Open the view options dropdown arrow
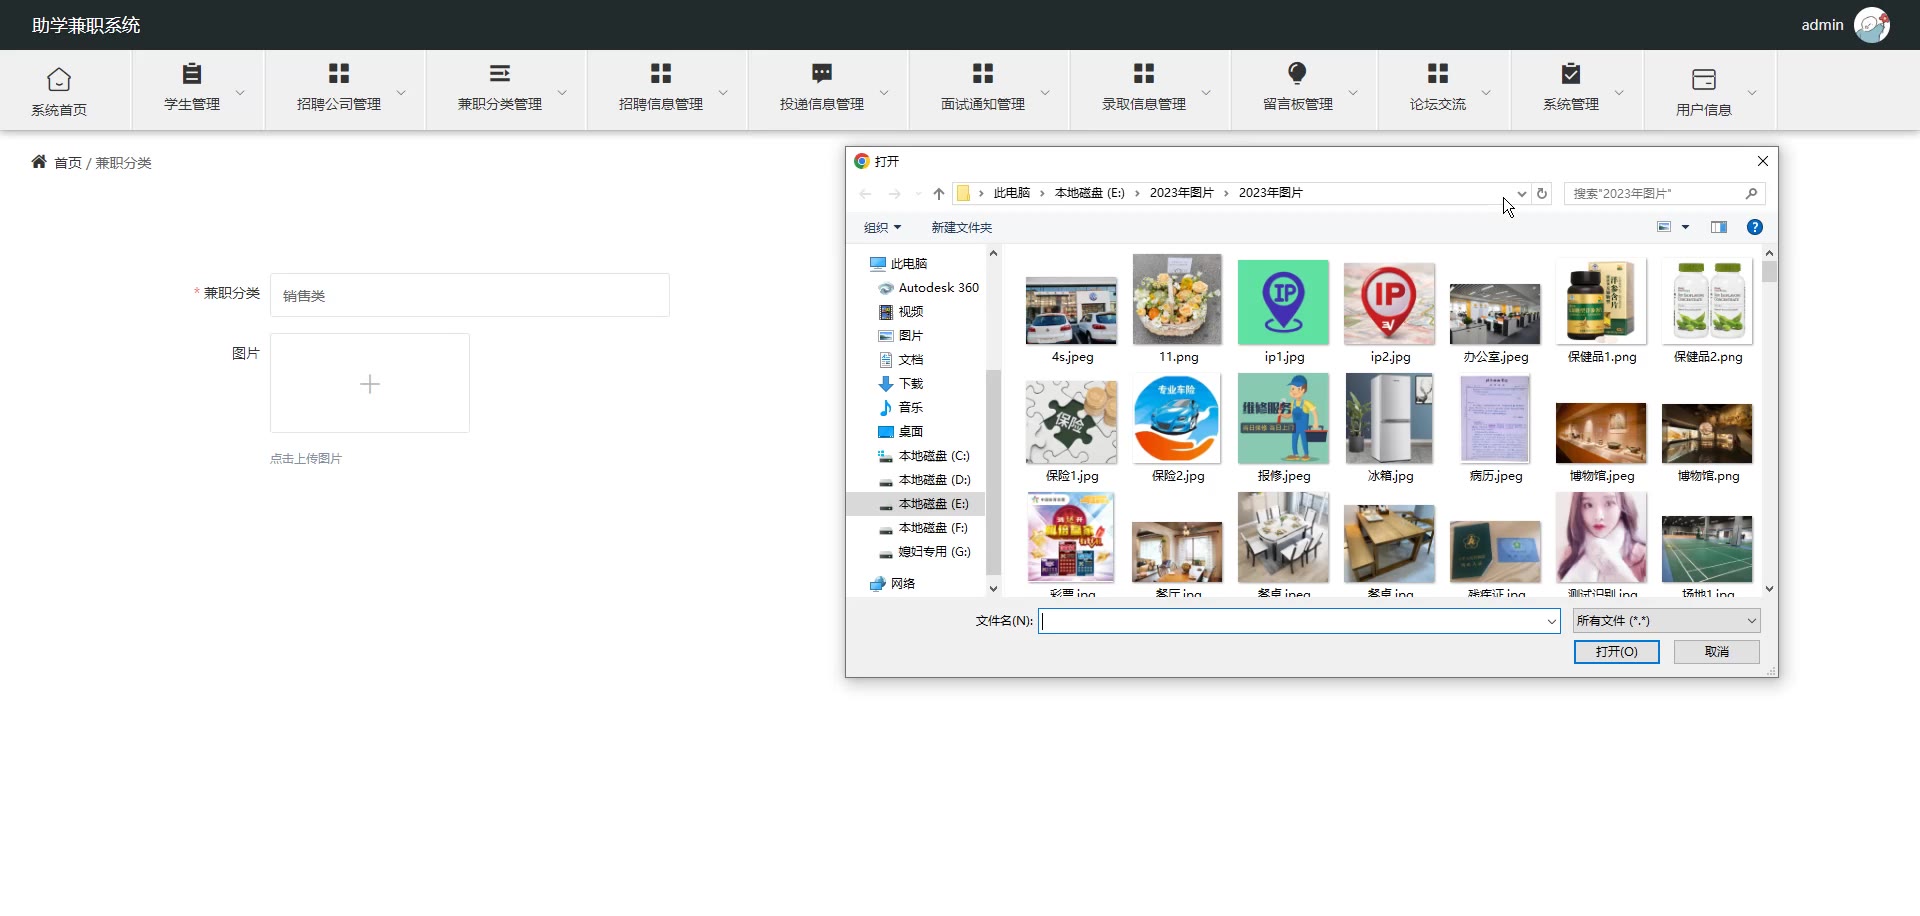This screenshot has height=916, width=1920. pyautogui.click(x=1685, y=227)
